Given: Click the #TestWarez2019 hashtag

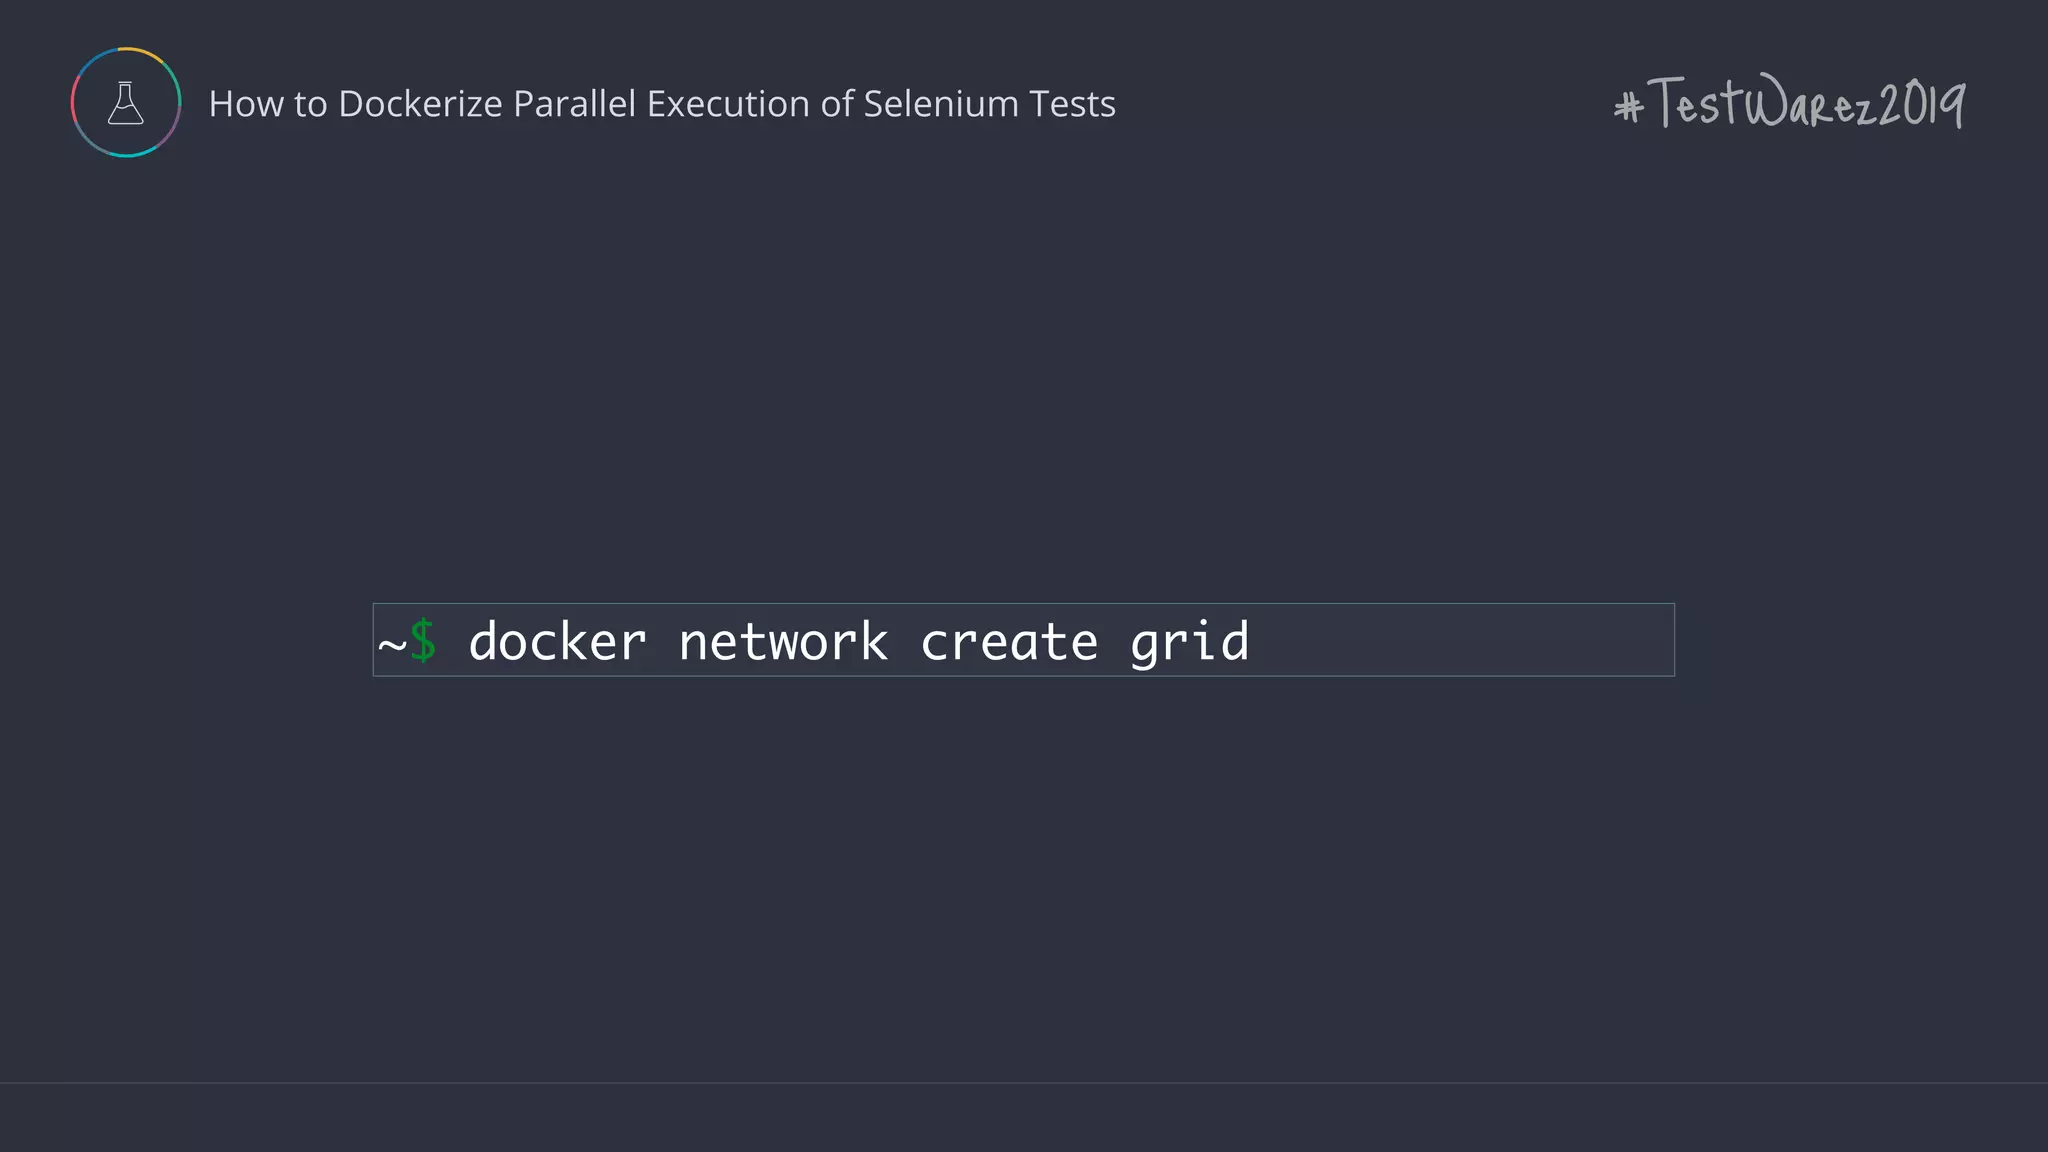Looking at the screenshot, I should (1789, 102).
